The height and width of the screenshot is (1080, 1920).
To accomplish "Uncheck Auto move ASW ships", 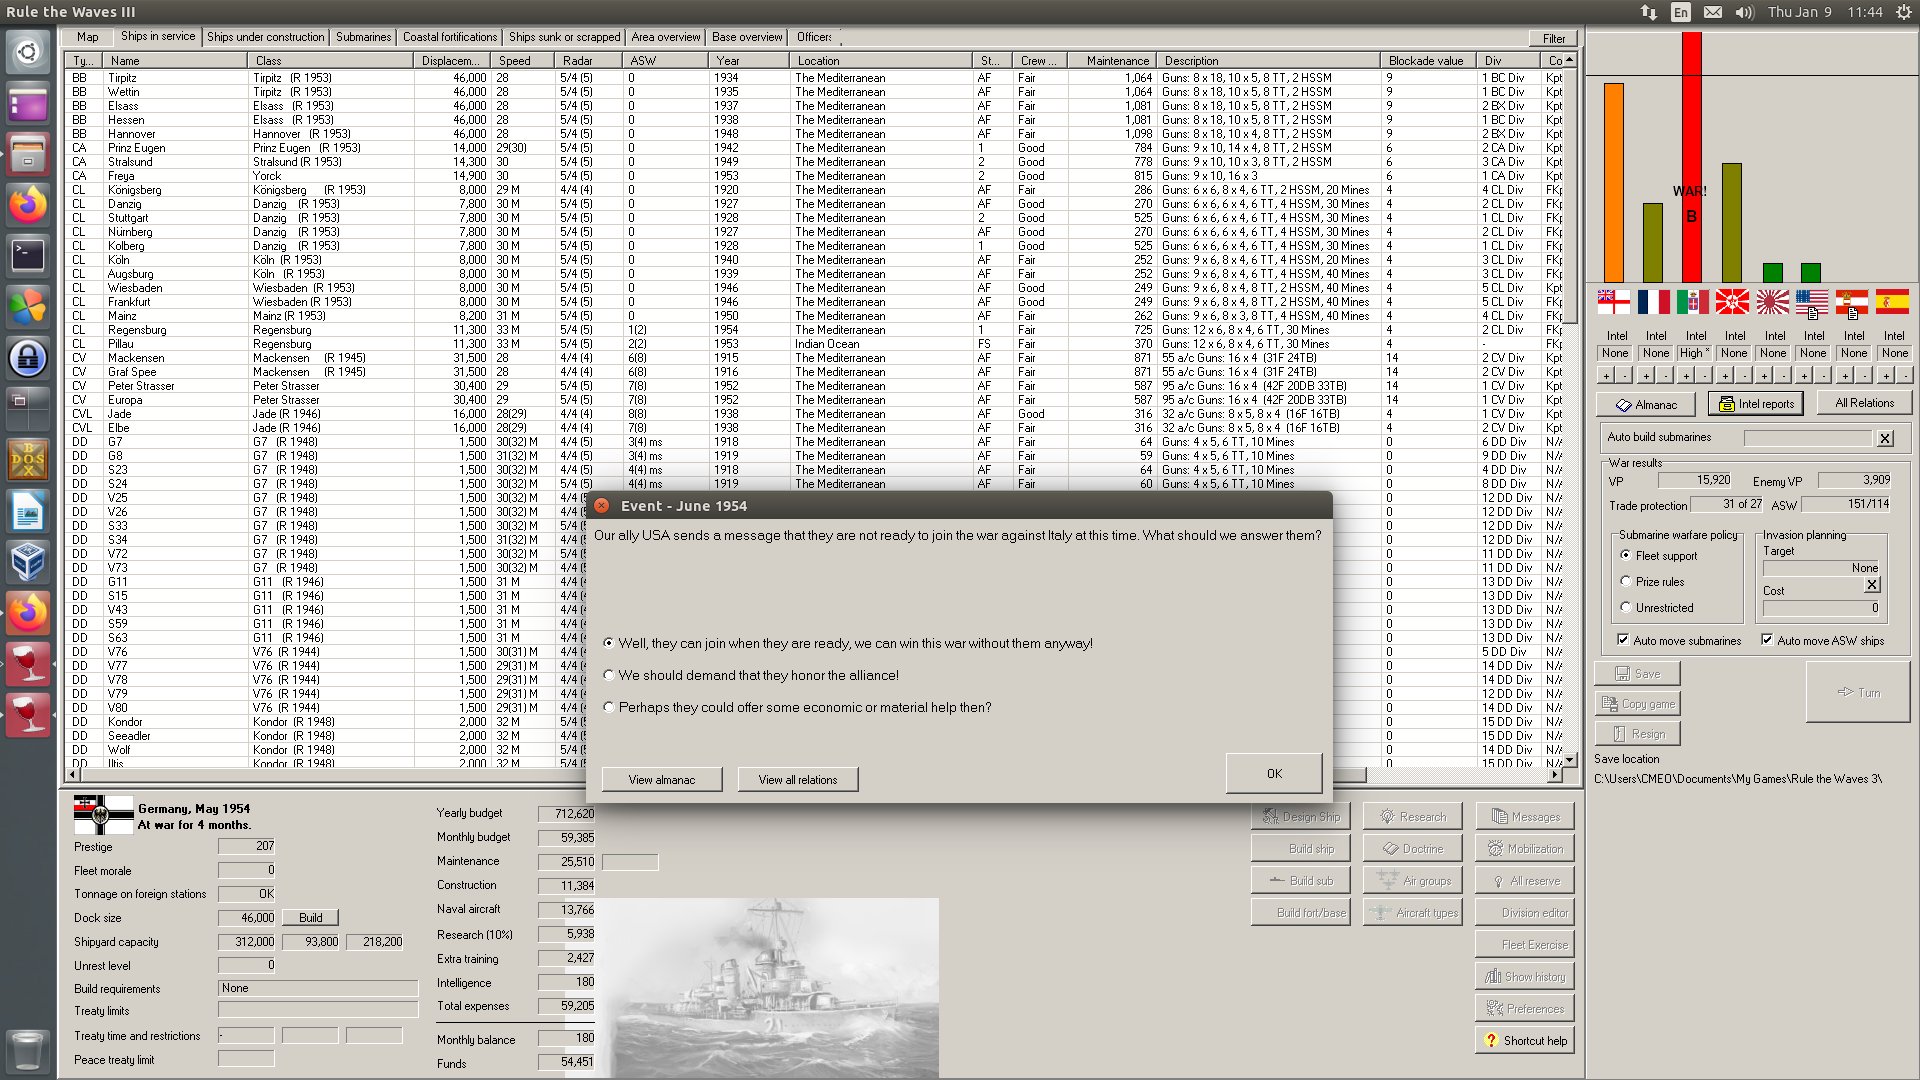I will tap(1767, 640).
